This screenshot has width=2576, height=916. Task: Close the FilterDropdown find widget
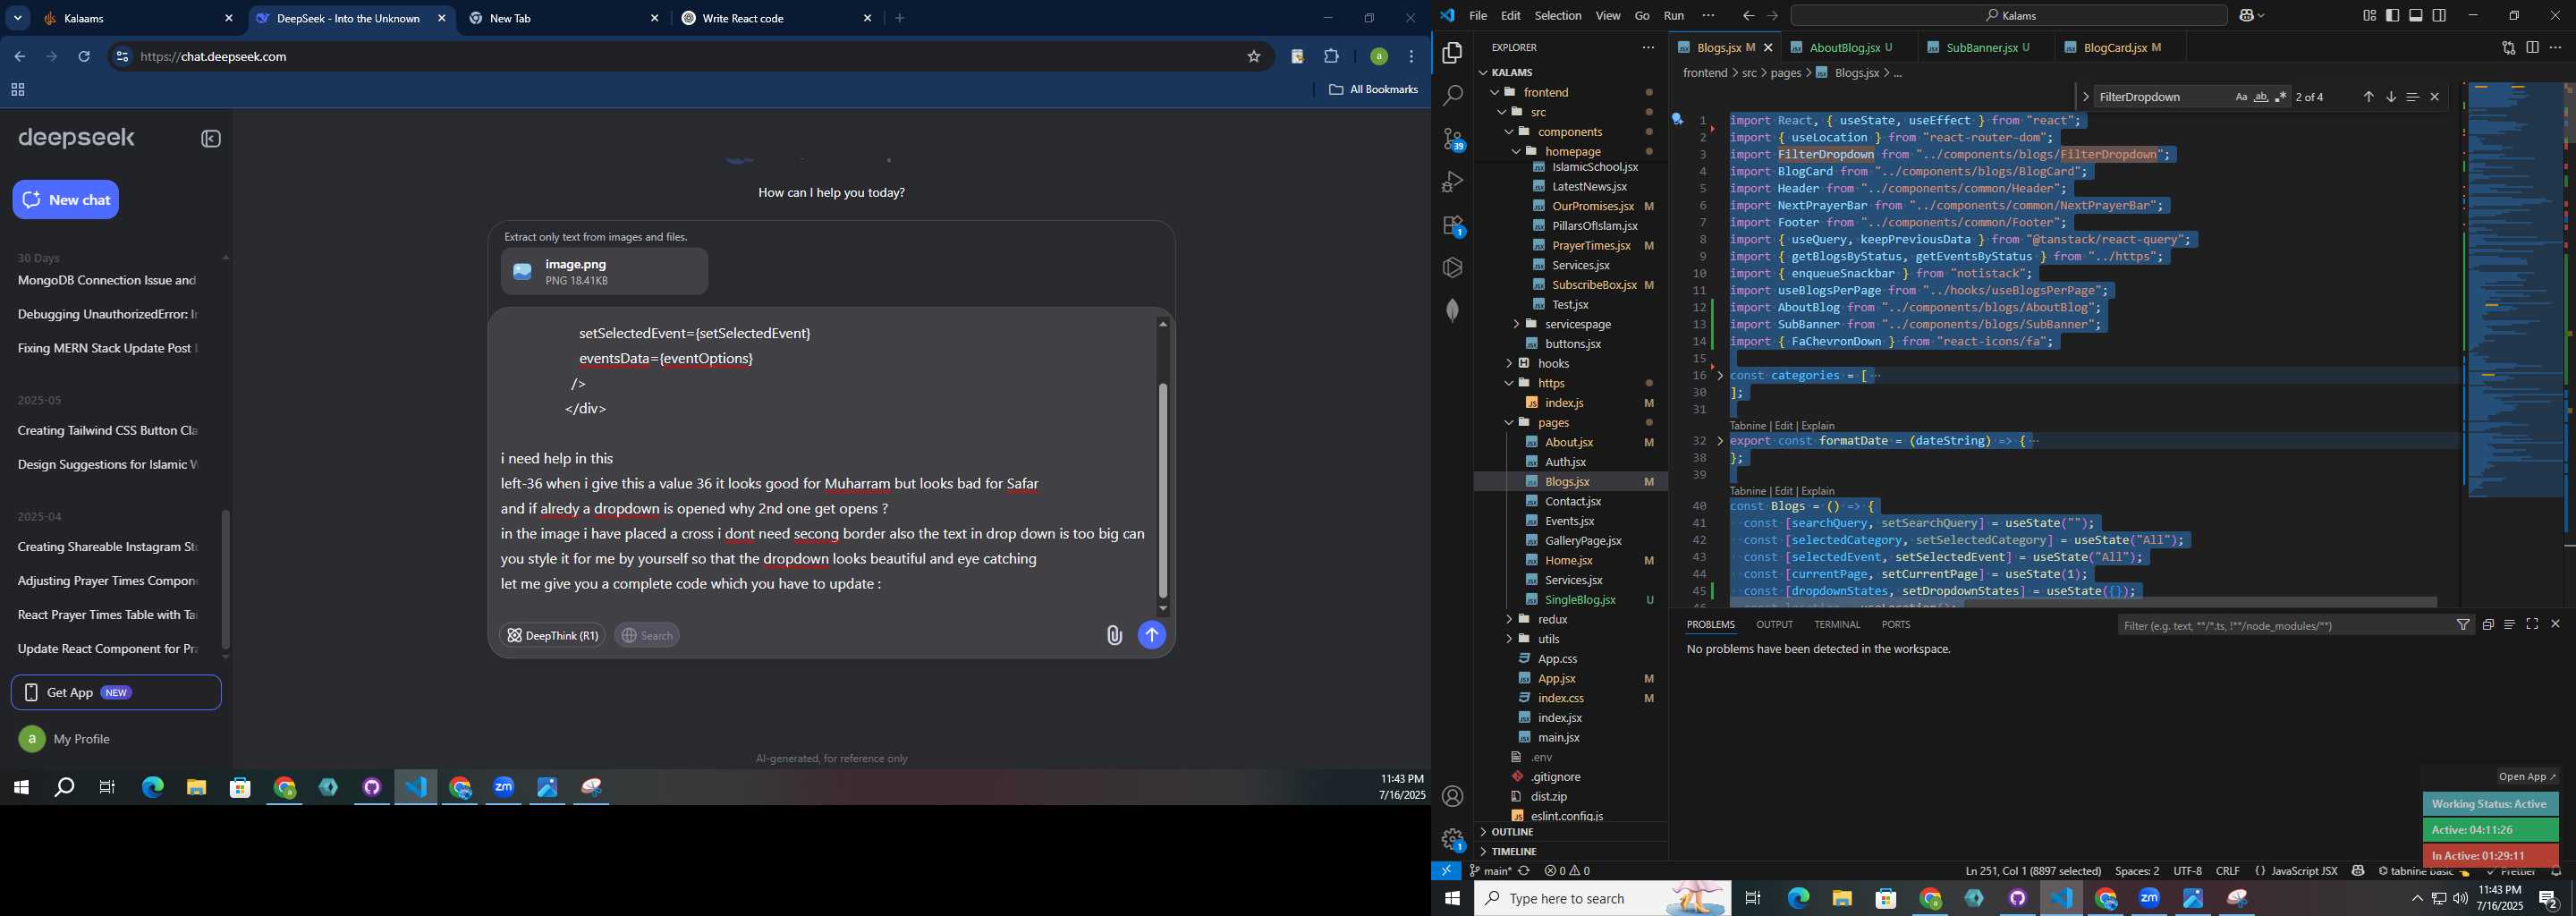point(2435,97)
